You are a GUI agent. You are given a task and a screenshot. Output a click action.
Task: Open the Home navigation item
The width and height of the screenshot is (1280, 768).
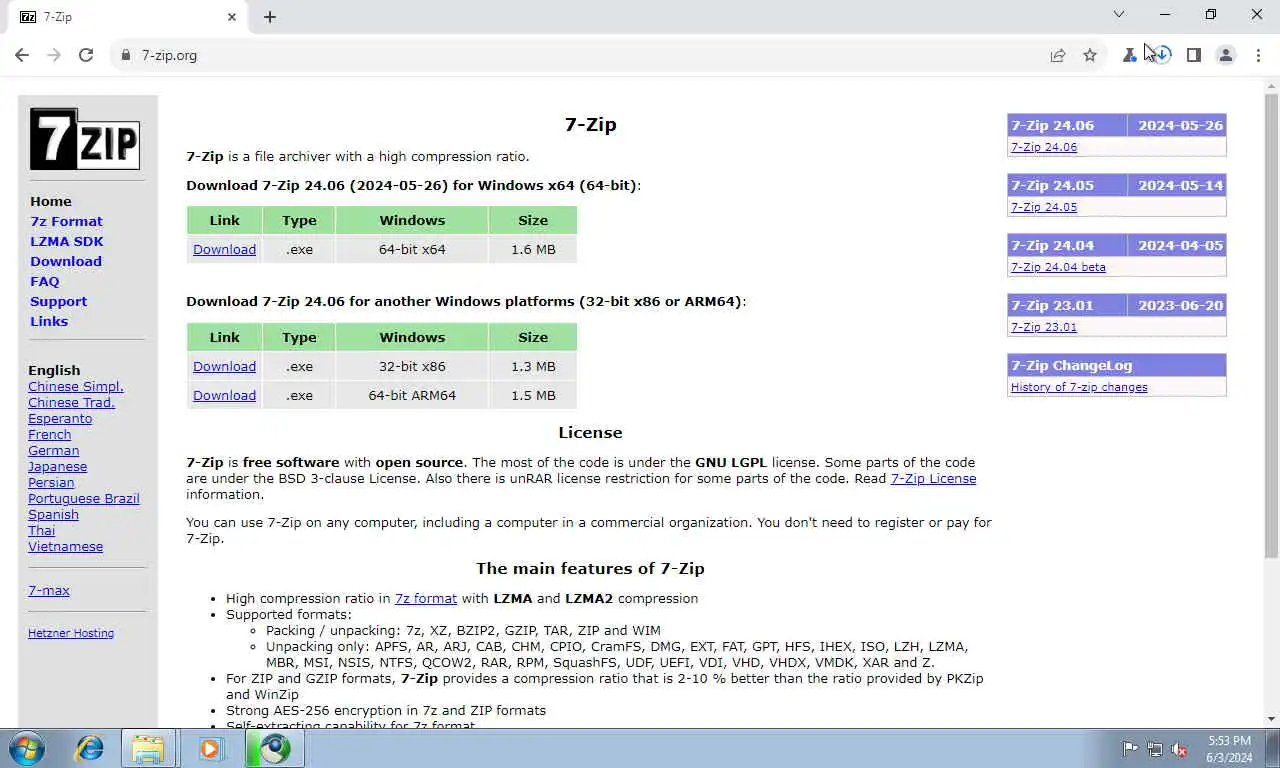pyautogui.click(x=51, y=201)
